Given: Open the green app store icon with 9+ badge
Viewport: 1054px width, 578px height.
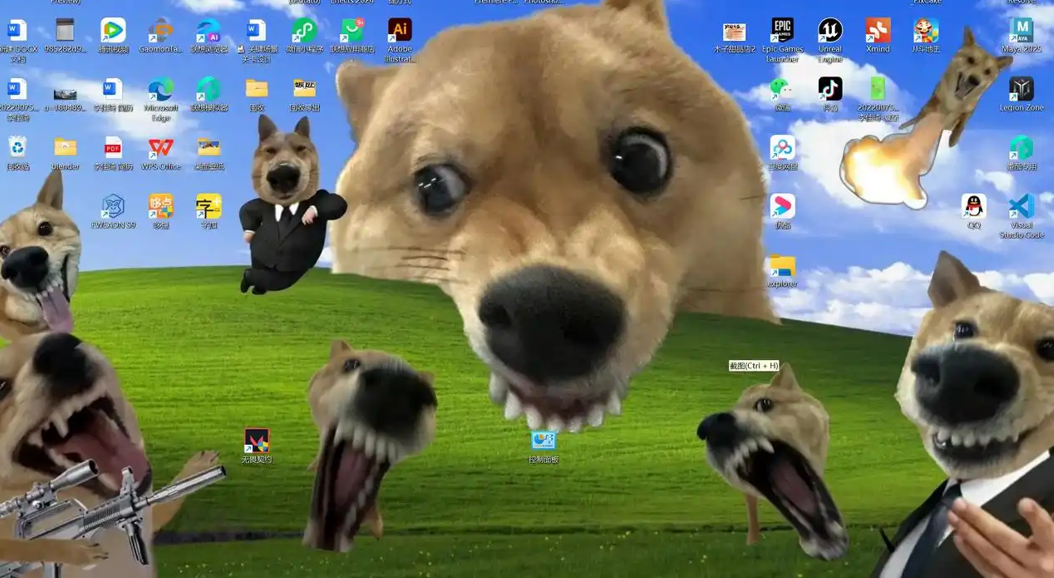Looking at the screenshot, I should (352, 30).
